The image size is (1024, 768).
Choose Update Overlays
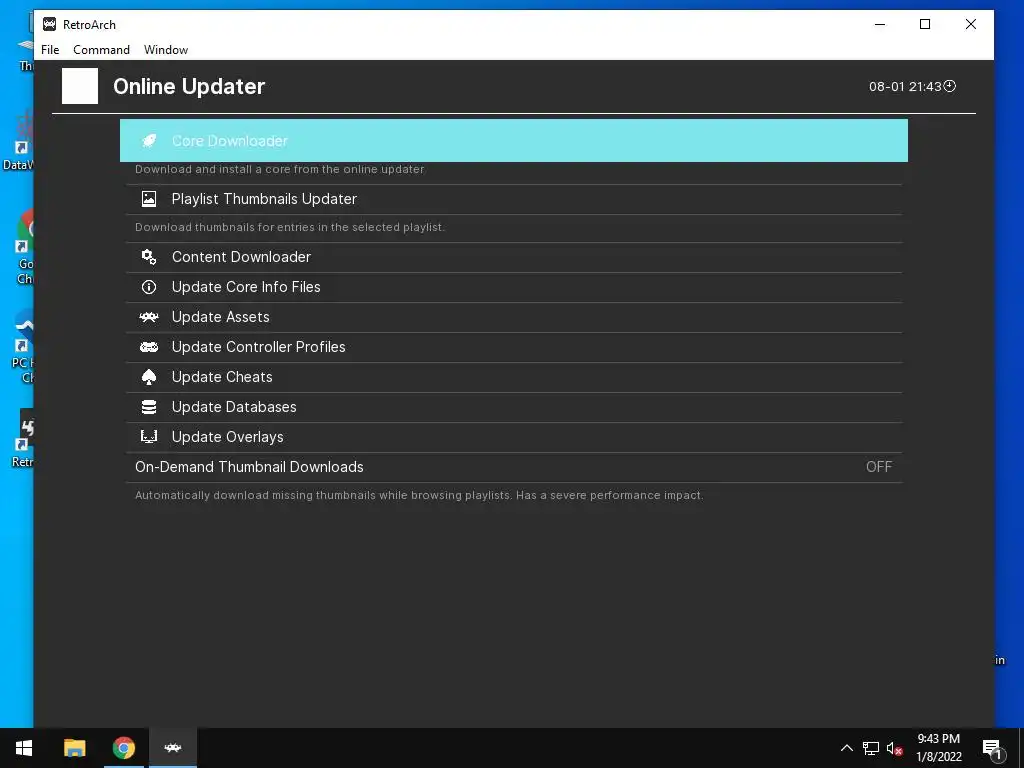pyautogui.click(x=514, y=438)
